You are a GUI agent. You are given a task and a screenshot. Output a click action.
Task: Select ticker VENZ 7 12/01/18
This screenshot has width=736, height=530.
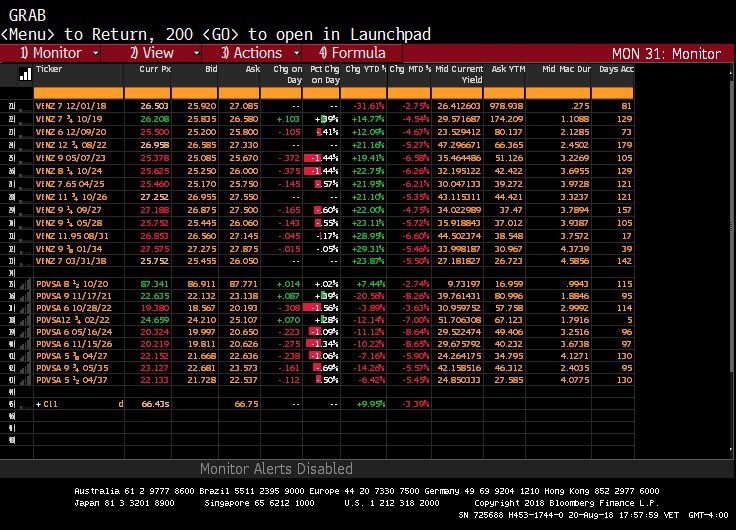click(x=71, y=106)
